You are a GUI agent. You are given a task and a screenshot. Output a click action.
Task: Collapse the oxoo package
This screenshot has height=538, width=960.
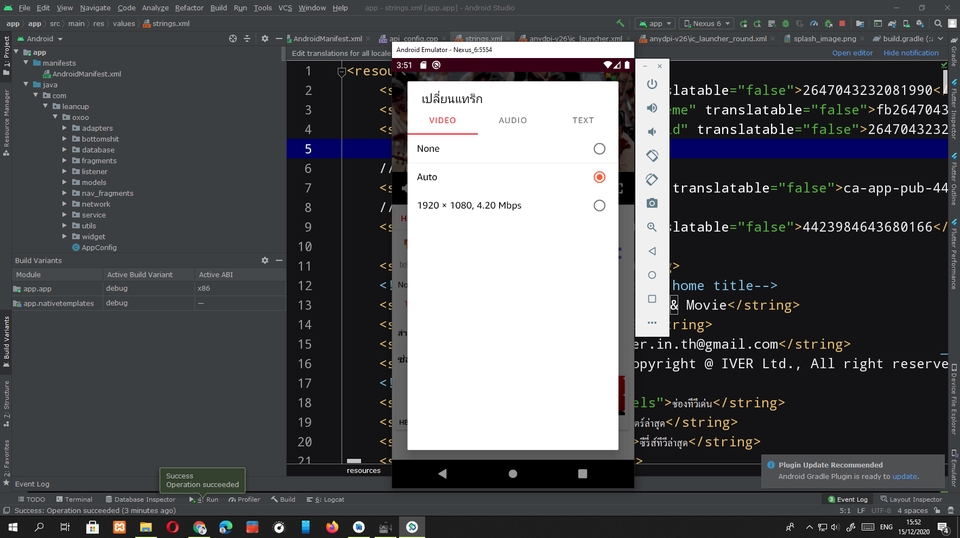pos(55,117)
